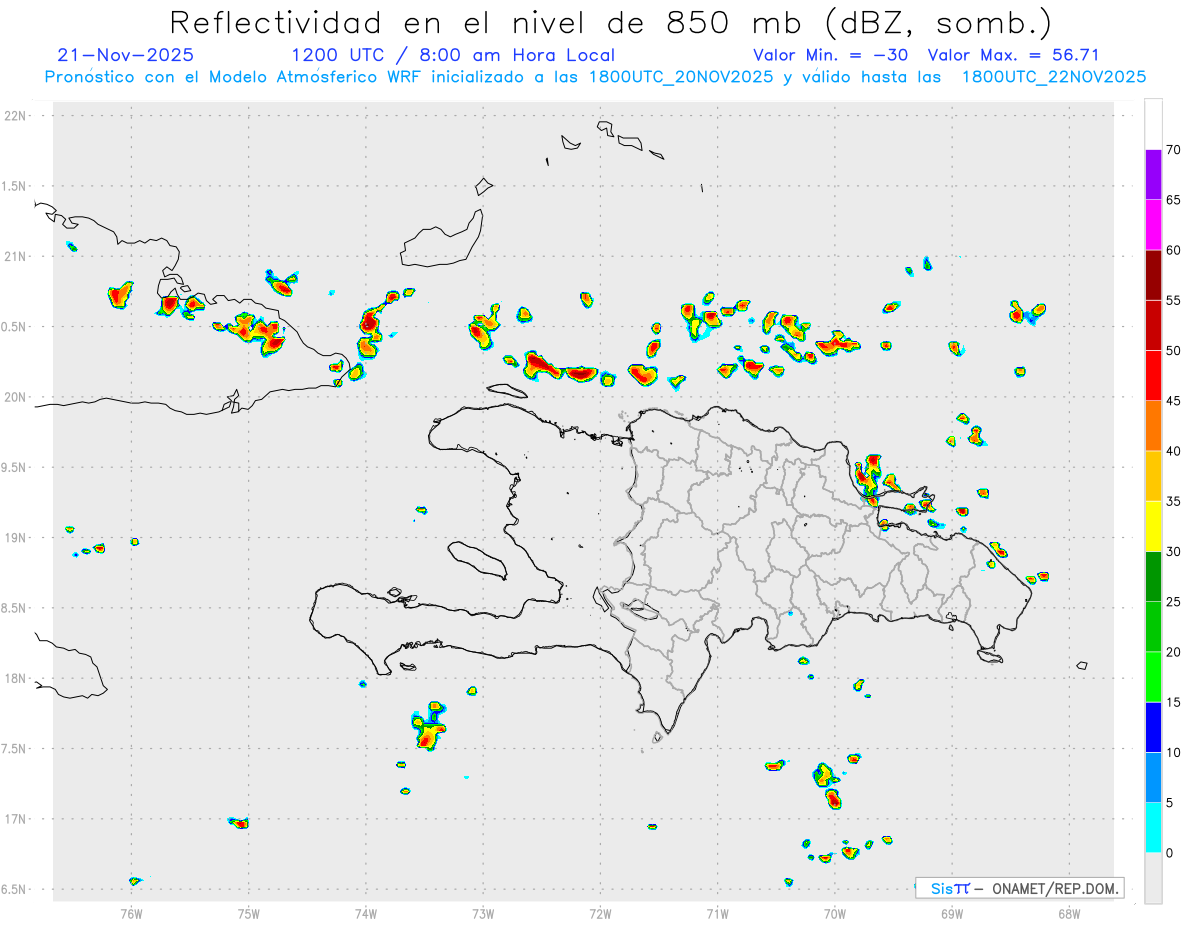Pick the dark green 25–30 dBZ colorbar segment

1153,577
